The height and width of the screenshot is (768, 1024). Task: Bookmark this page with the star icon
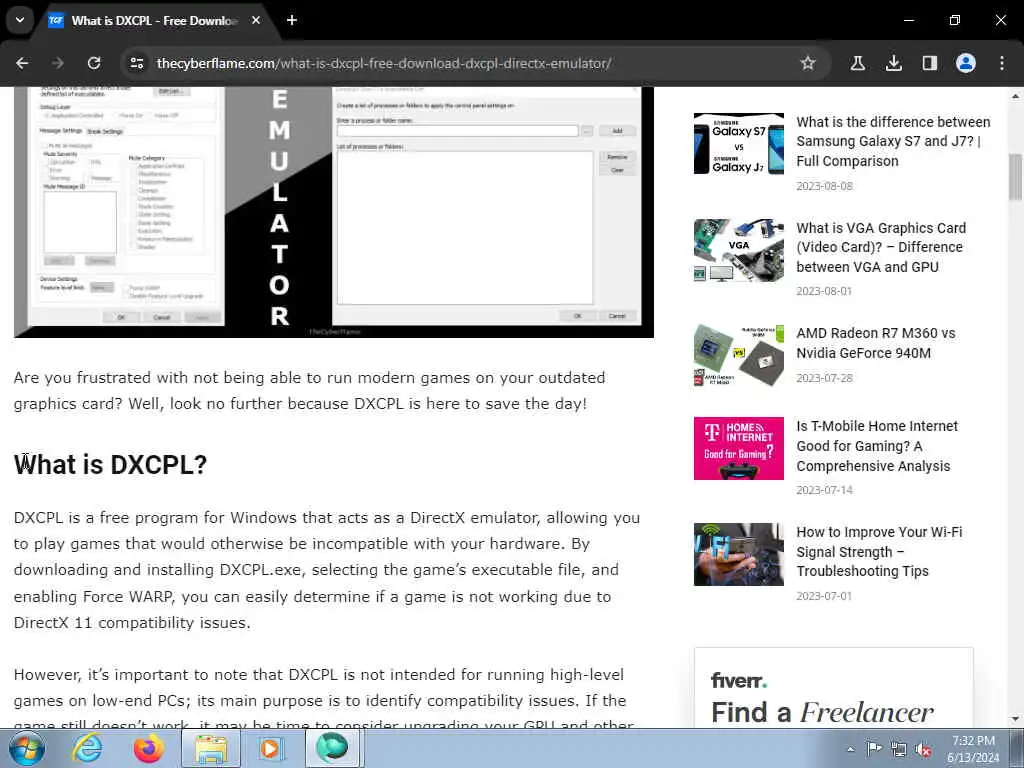[808, 63]
